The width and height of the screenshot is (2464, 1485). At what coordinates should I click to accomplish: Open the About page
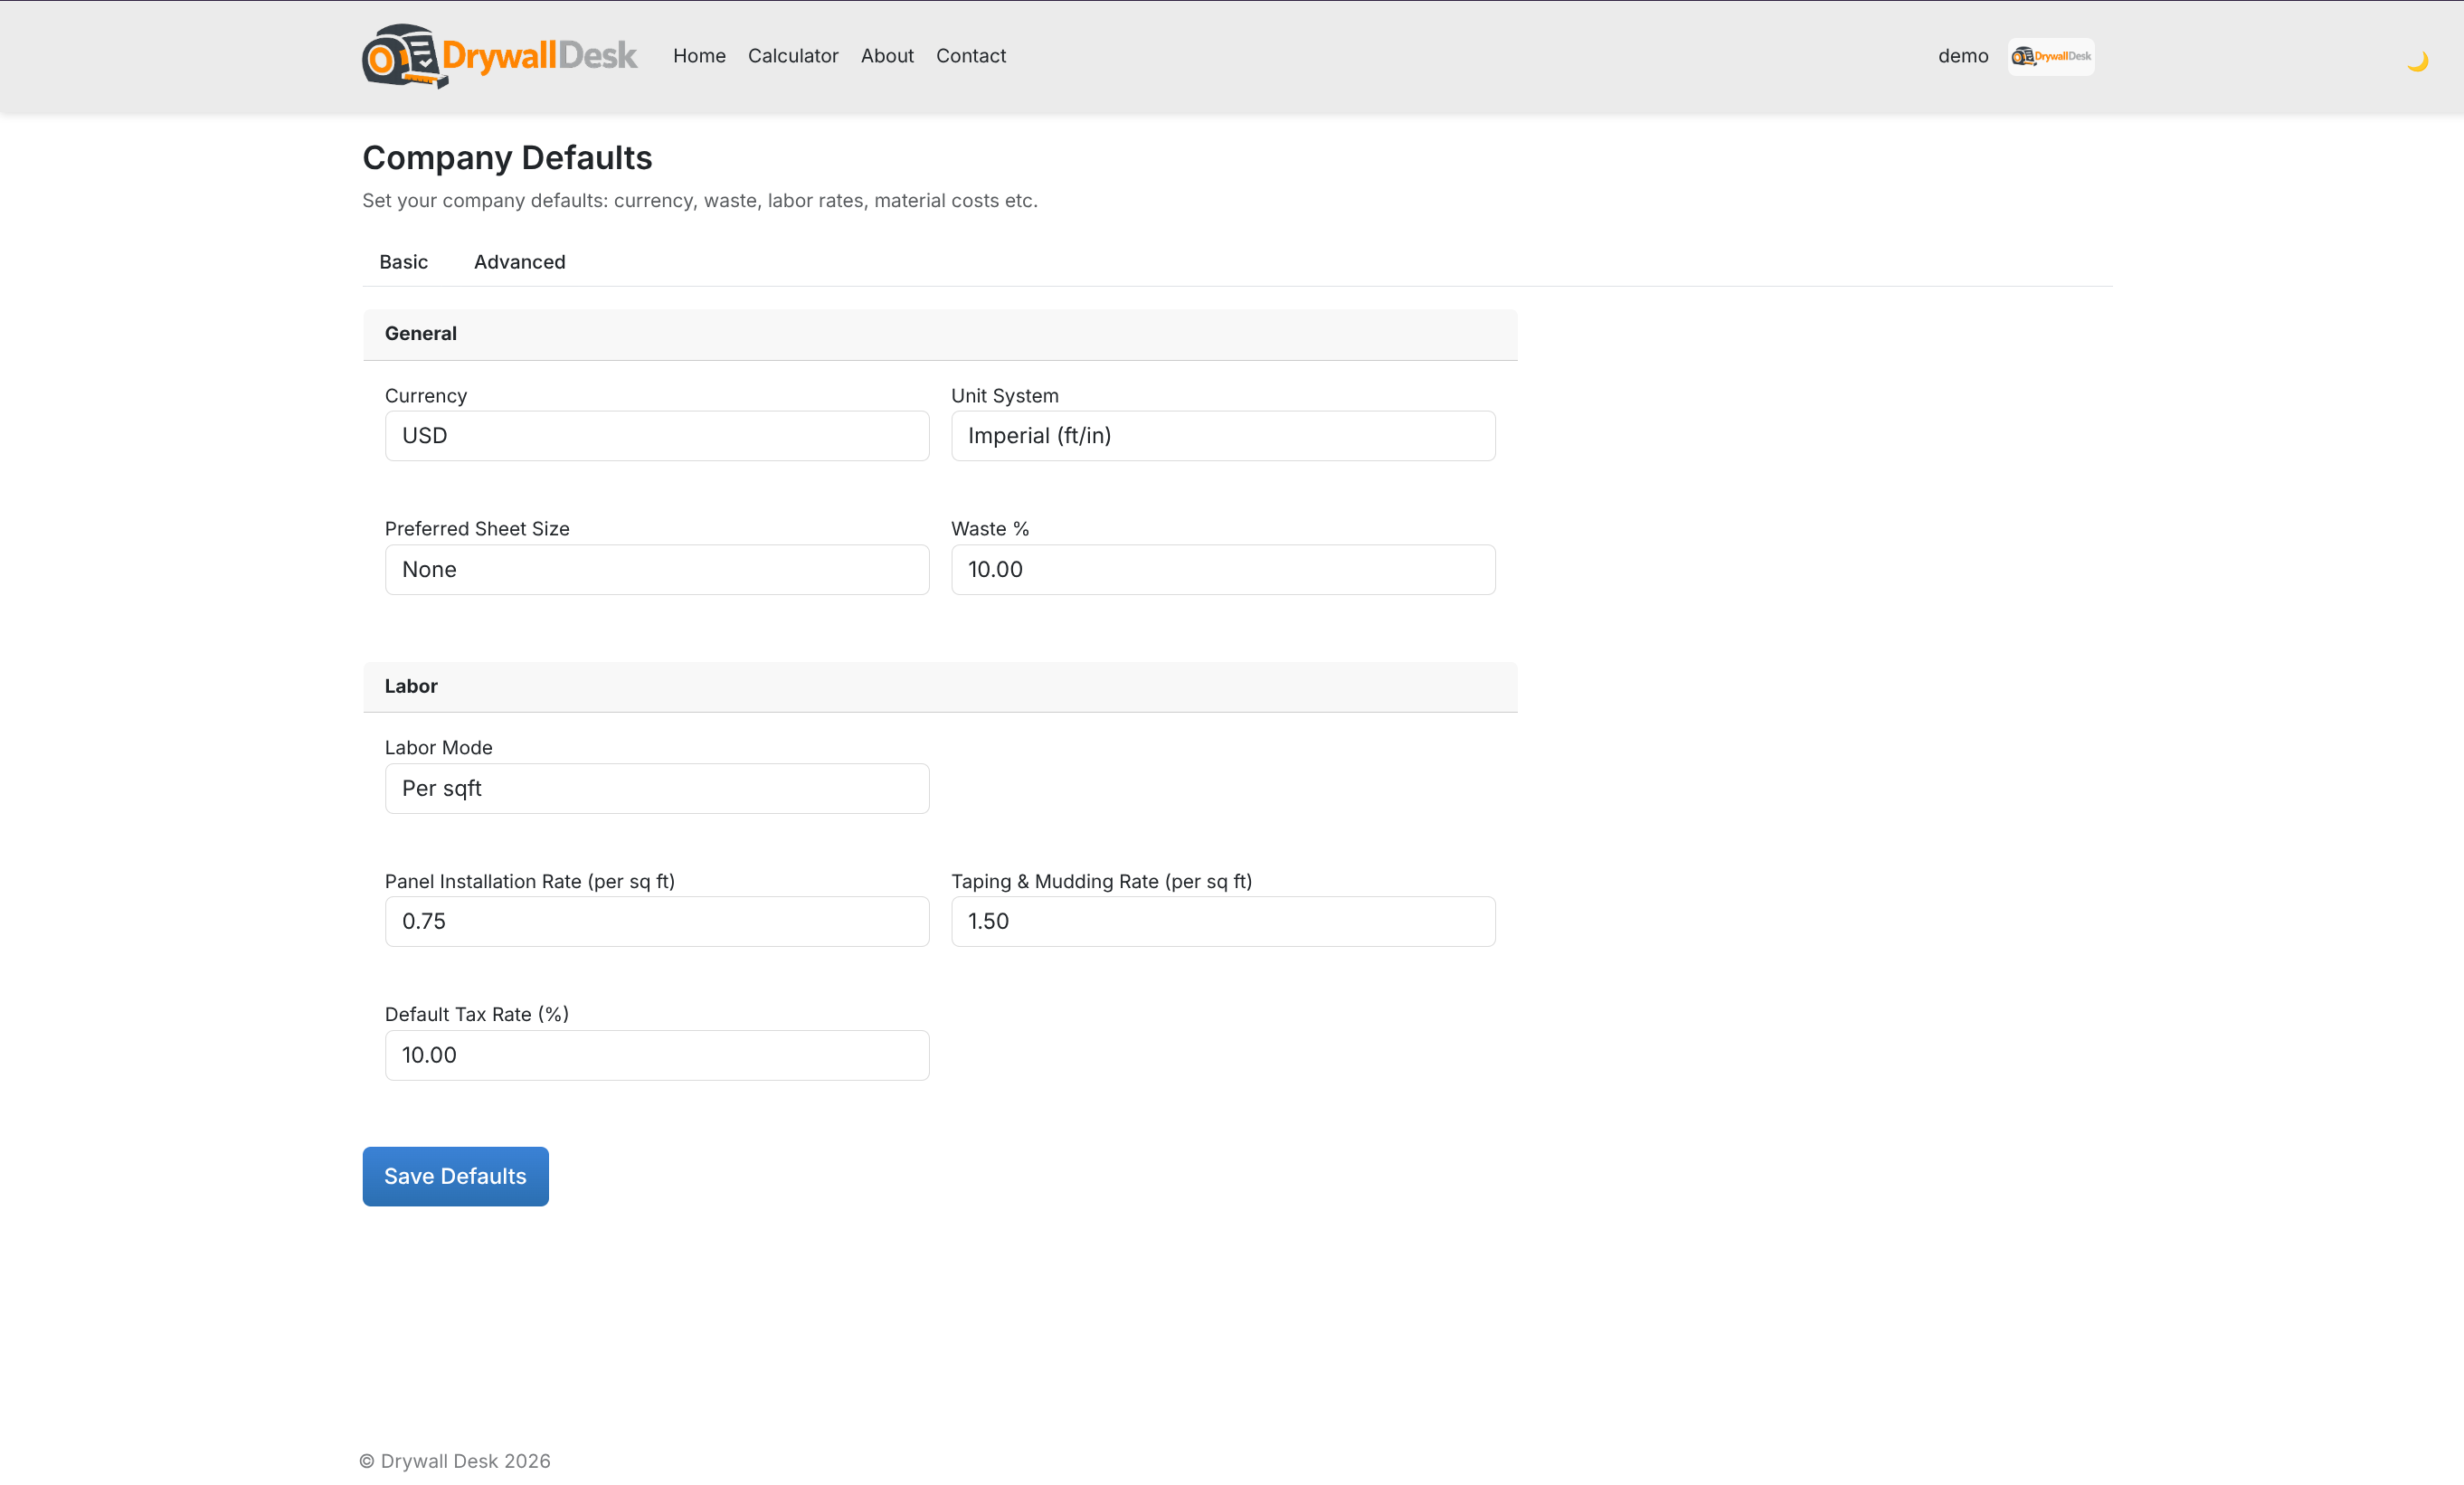tap(887, 56)
